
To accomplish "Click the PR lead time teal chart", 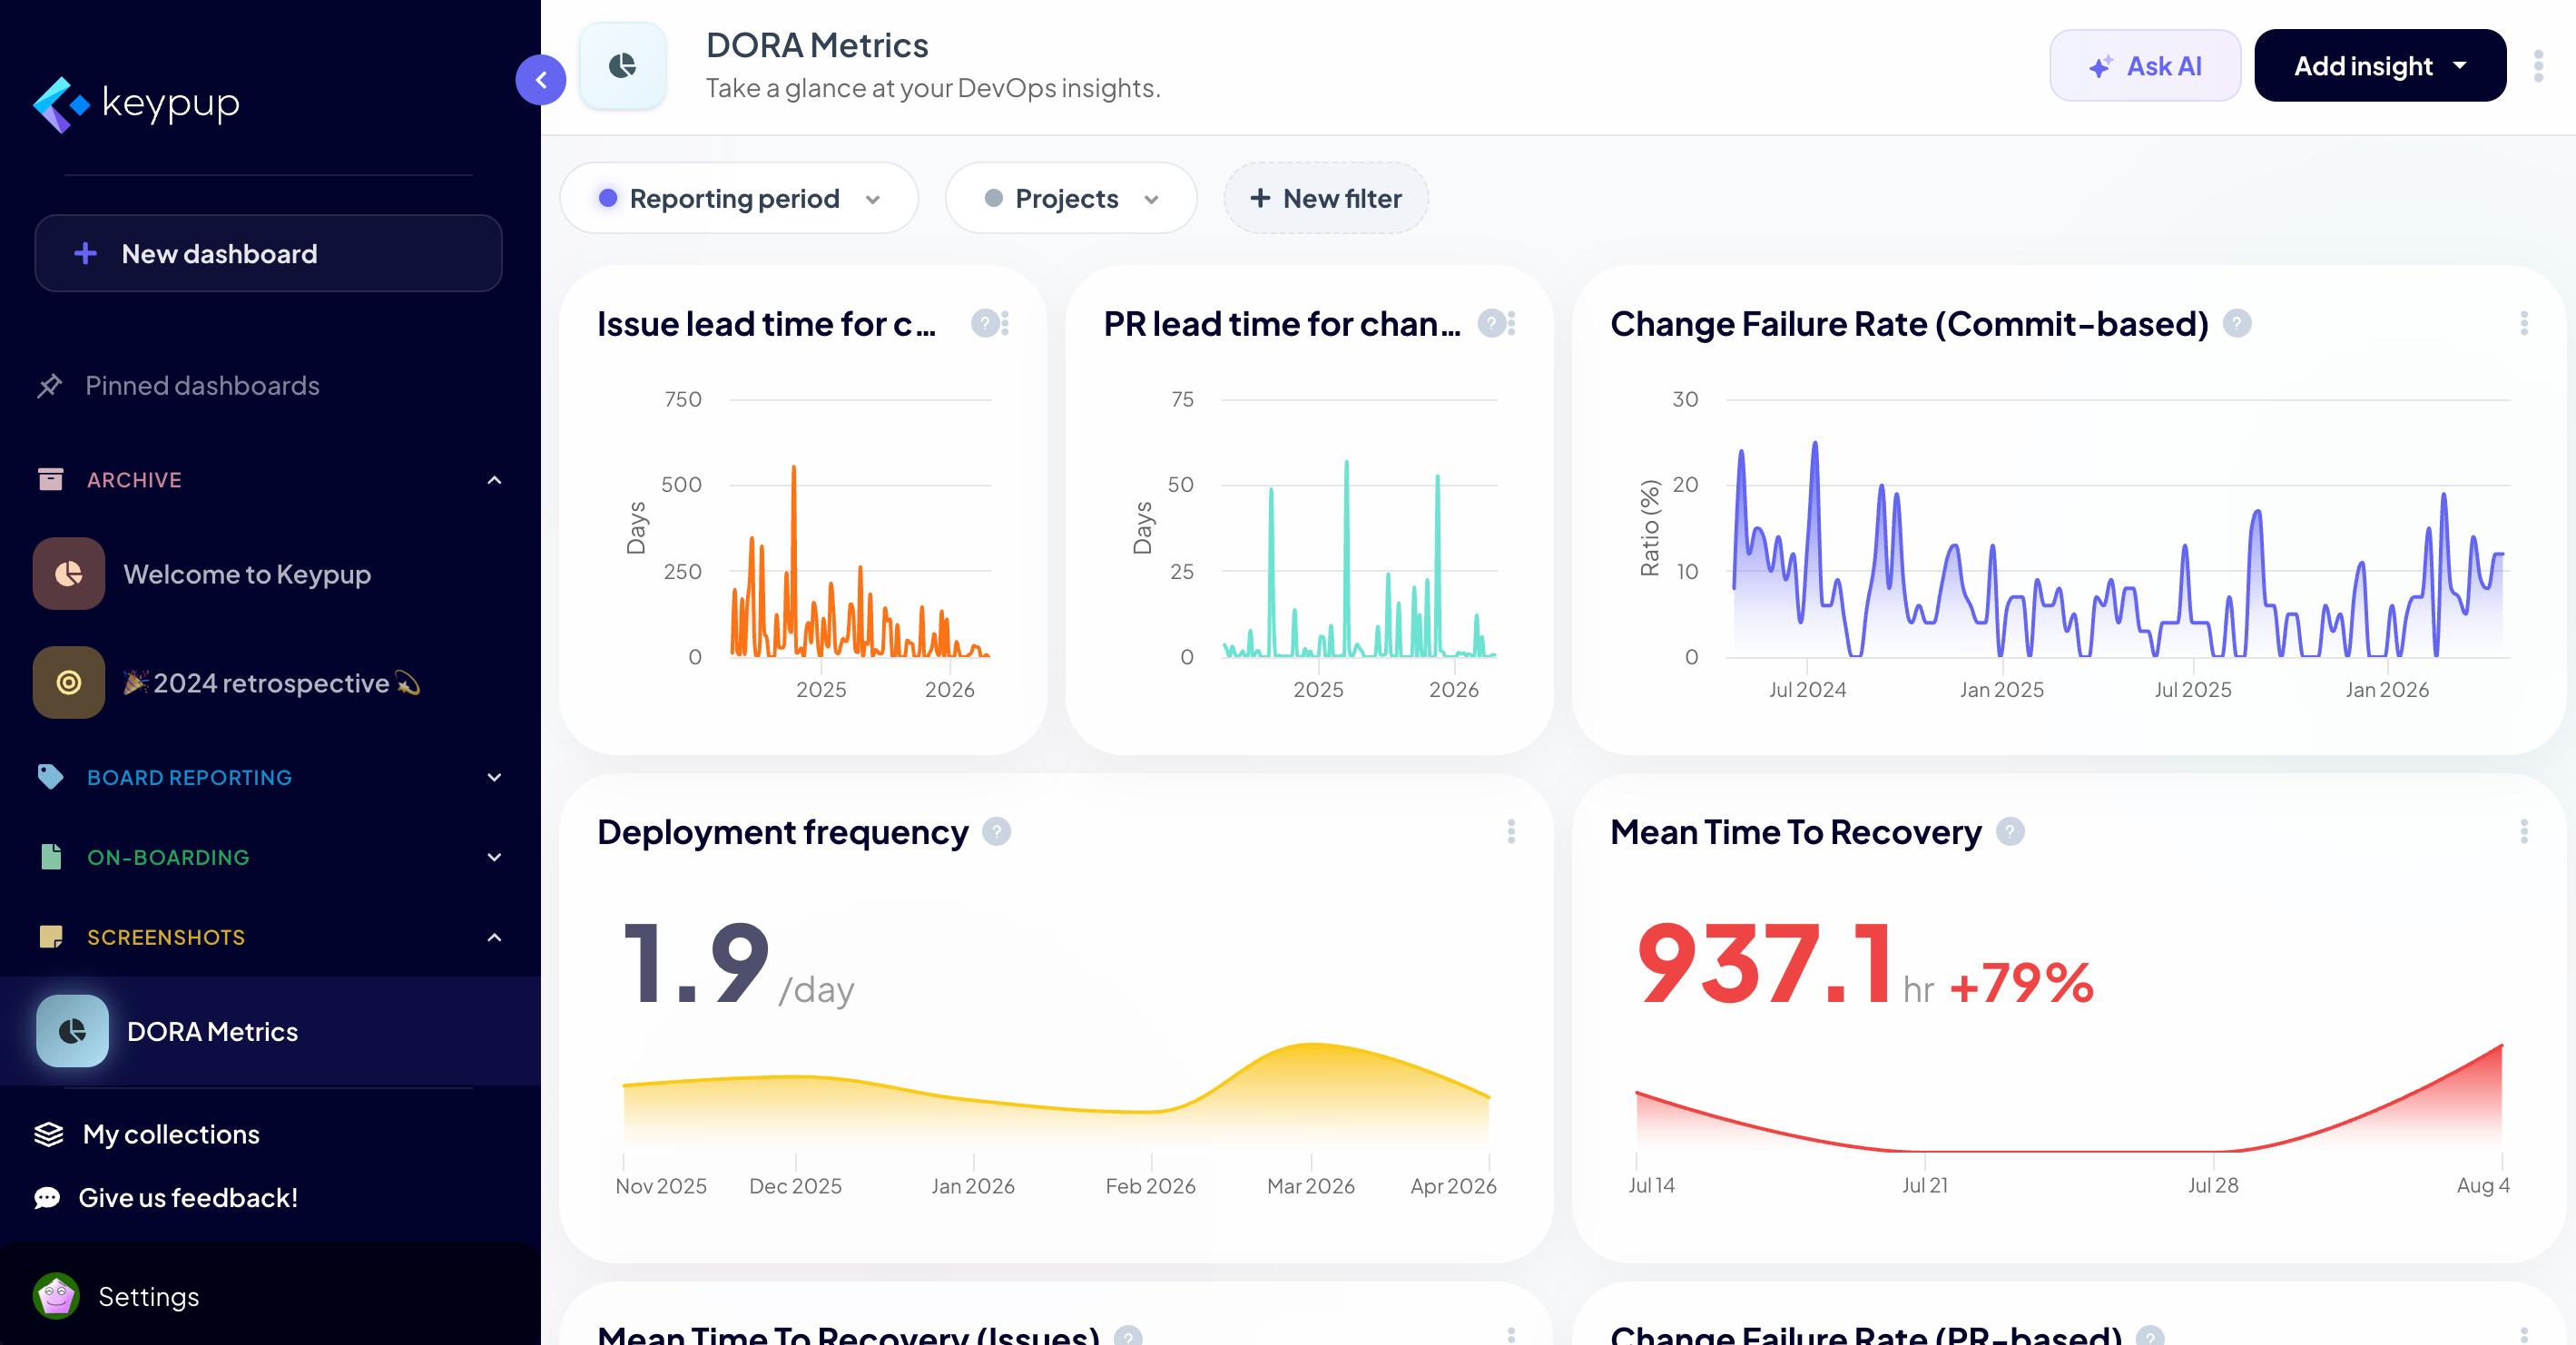I will (1359, 559).
